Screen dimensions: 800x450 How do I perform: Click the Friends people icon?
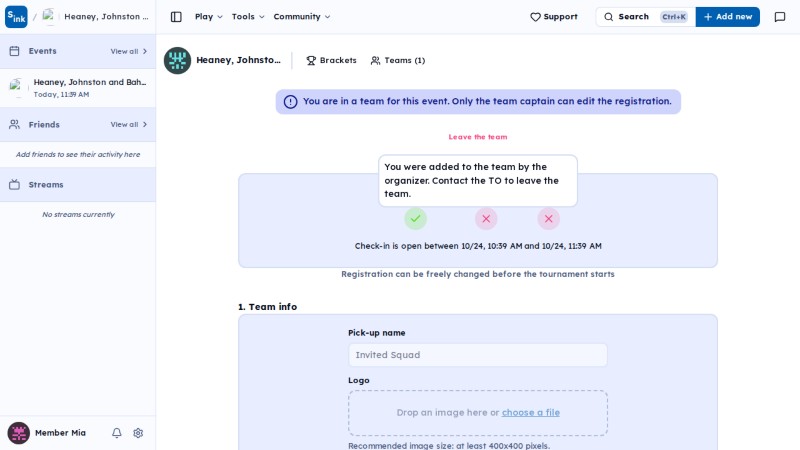[x=14, y=124]
